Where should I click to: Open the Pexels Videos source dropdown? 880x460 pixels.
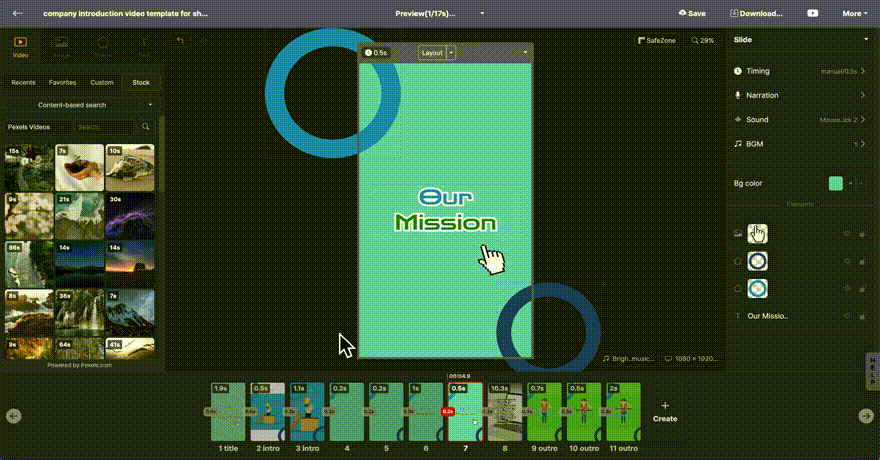[38, 127]
